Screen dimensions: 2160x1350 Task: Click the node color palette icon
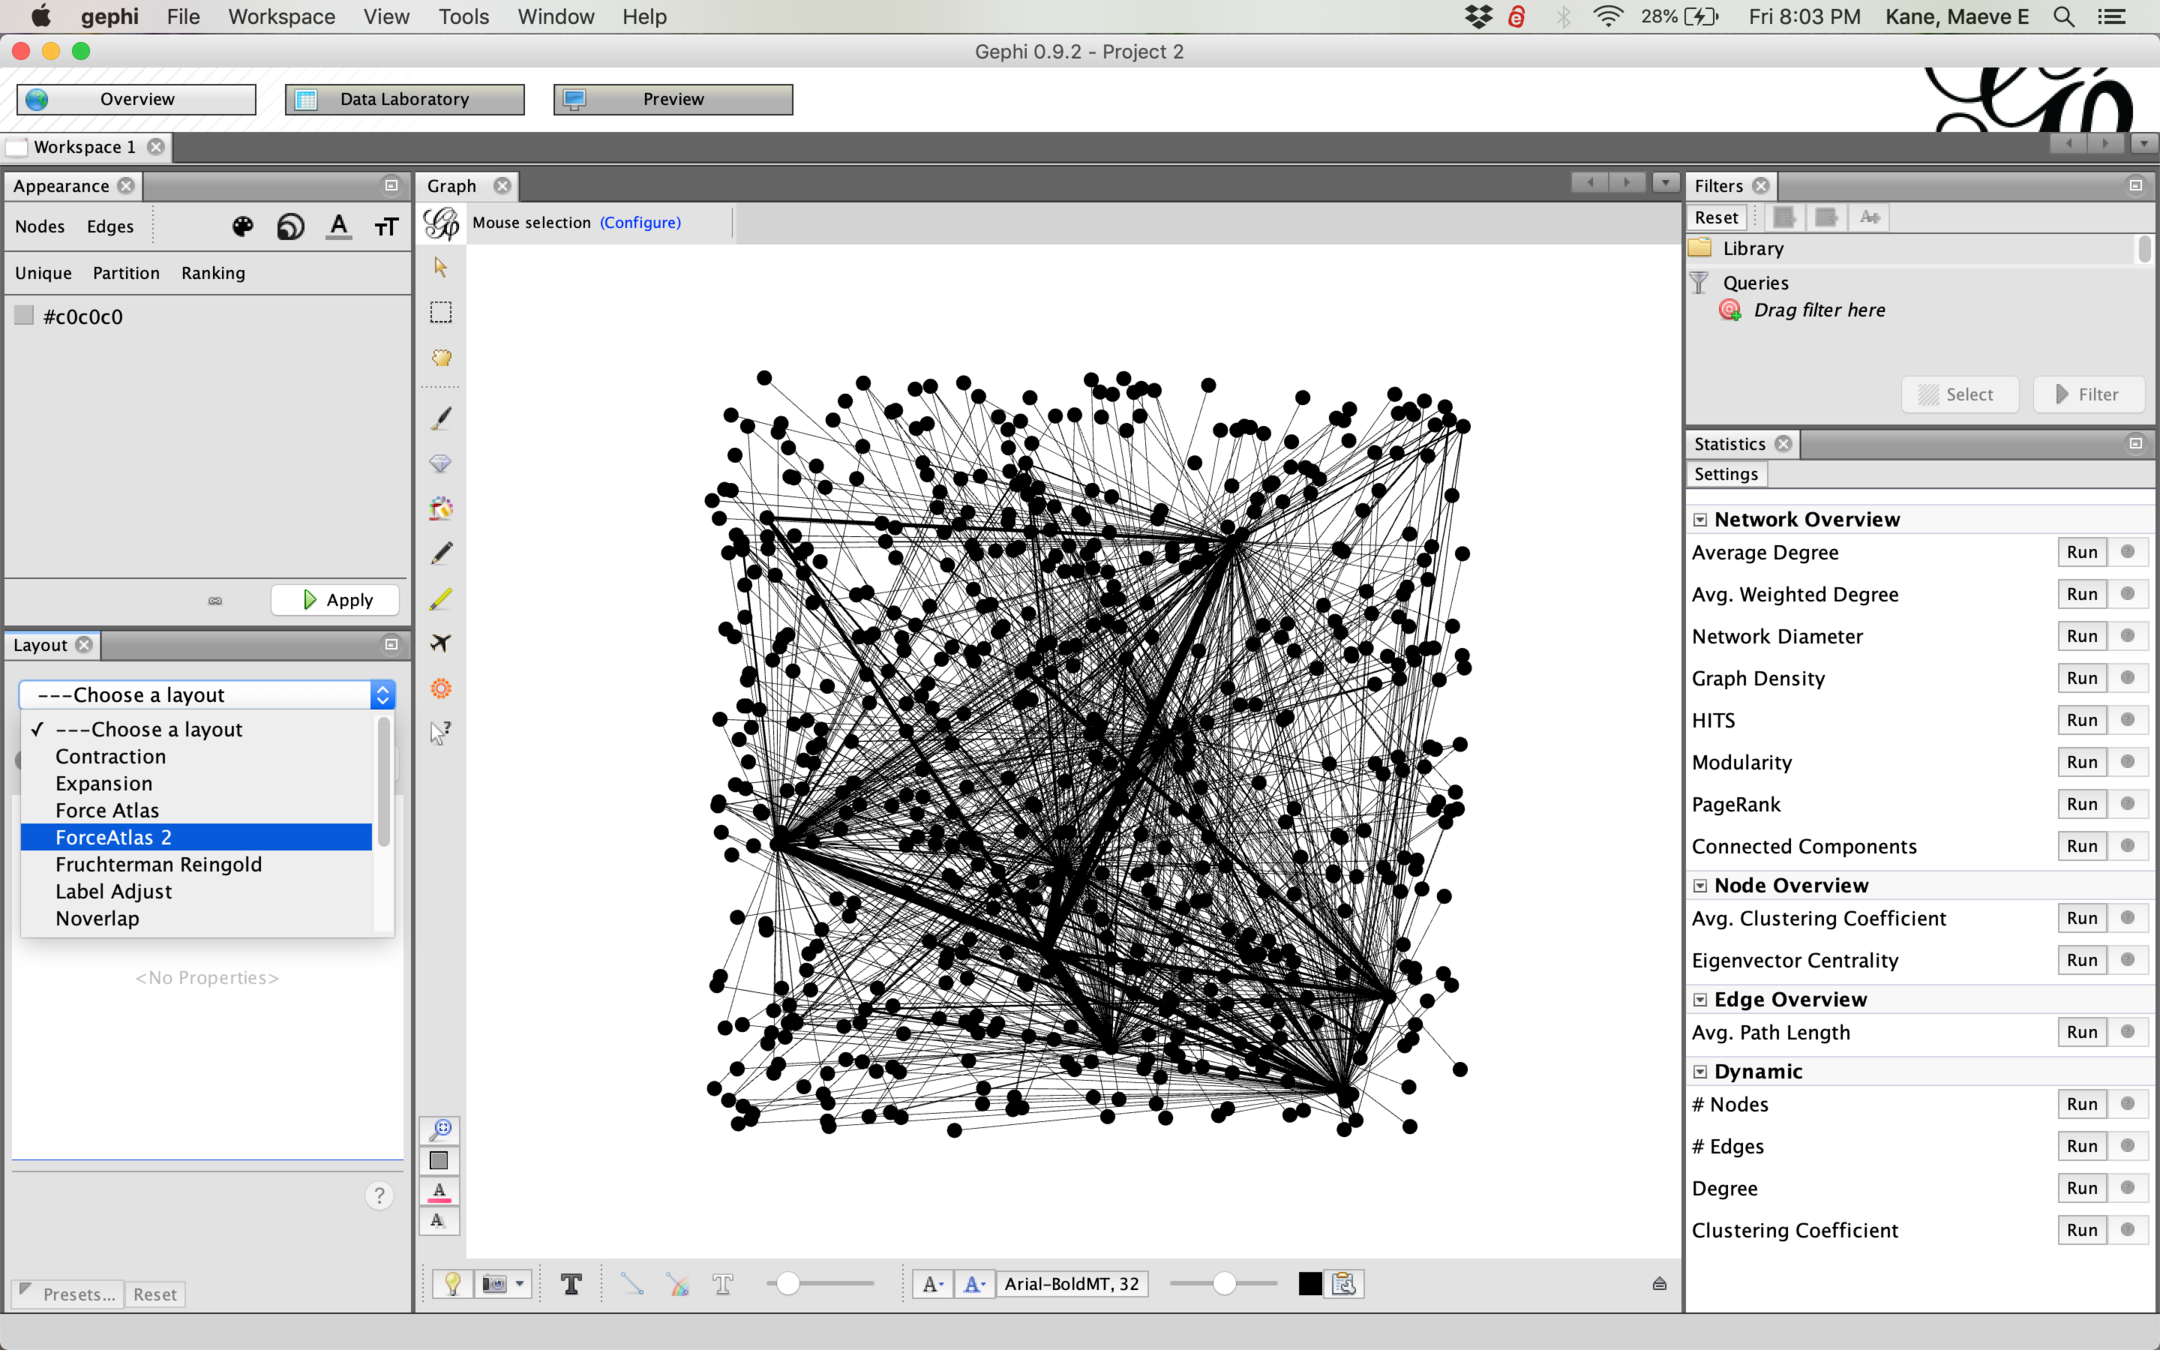click(242, 227)
